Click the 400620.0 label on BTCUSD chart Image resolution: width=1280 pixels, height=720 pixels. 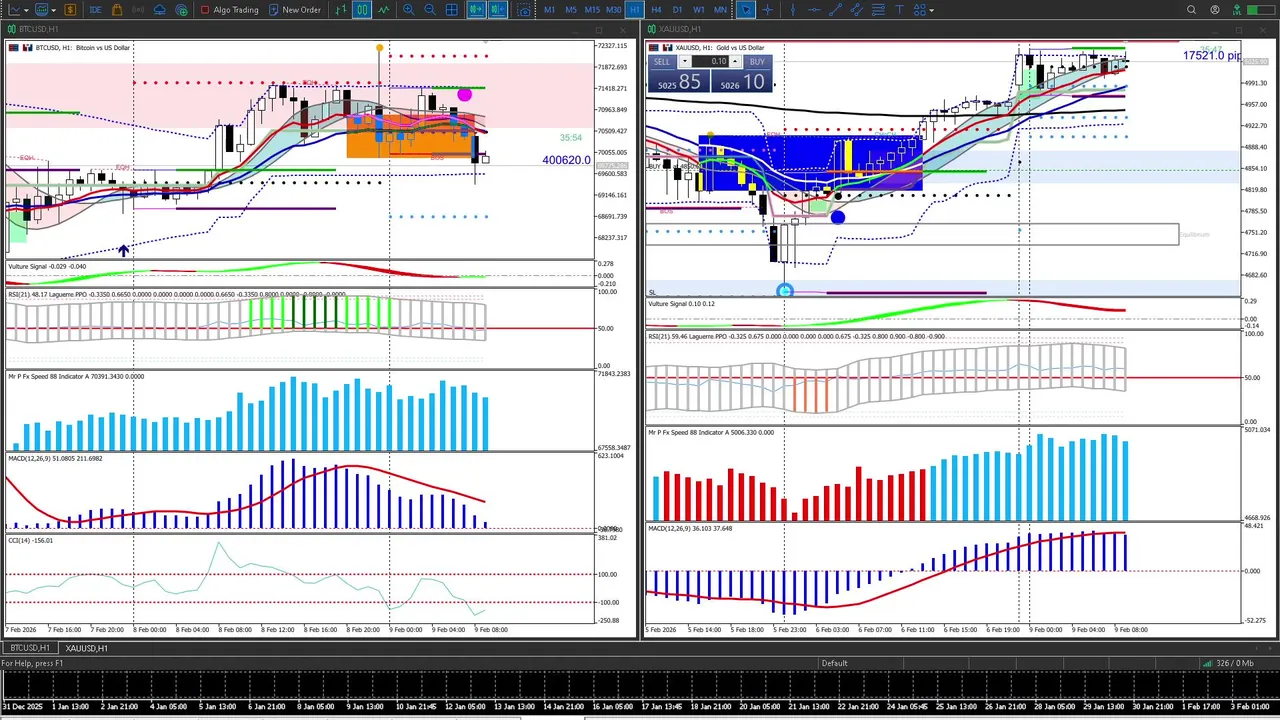pyautogui.click(x=566, y=160)
